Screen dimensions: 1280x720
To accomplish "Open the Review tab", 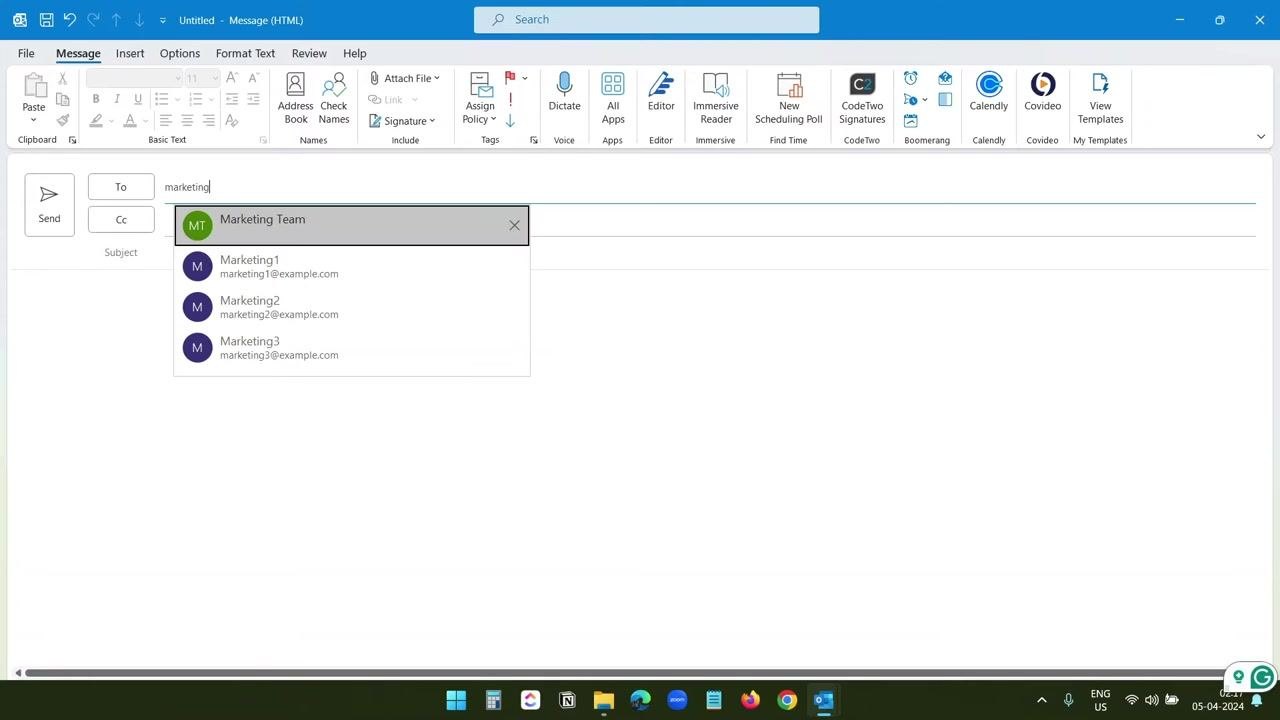I will [309, 53].
